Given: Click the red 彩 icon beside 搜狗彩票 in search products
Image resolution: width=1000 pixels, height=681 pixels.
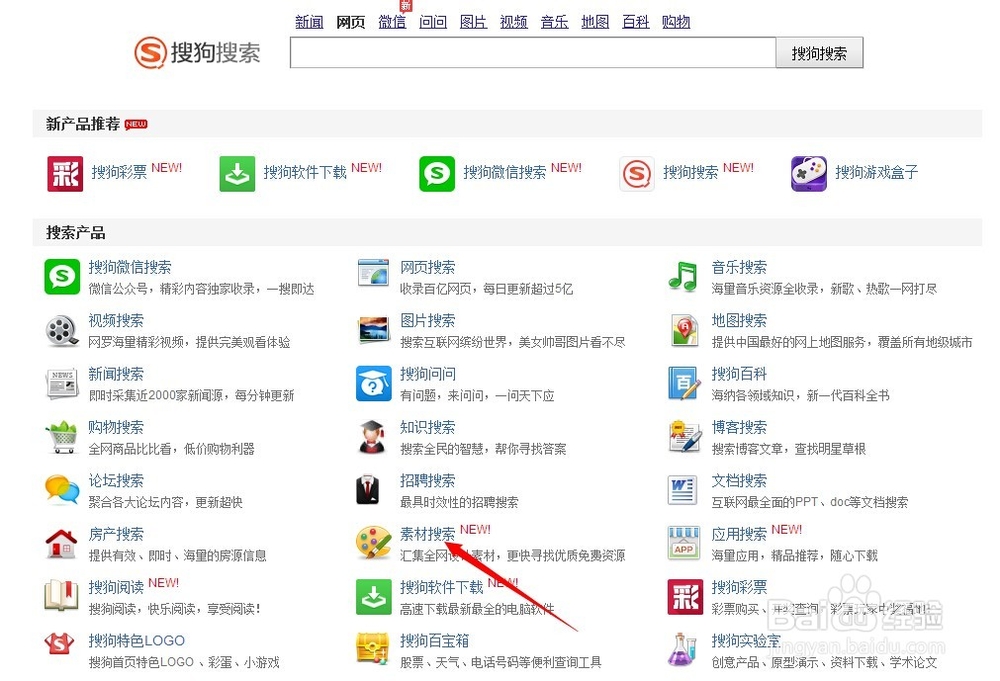Looking at the screenshot, I should coord(685,597).
